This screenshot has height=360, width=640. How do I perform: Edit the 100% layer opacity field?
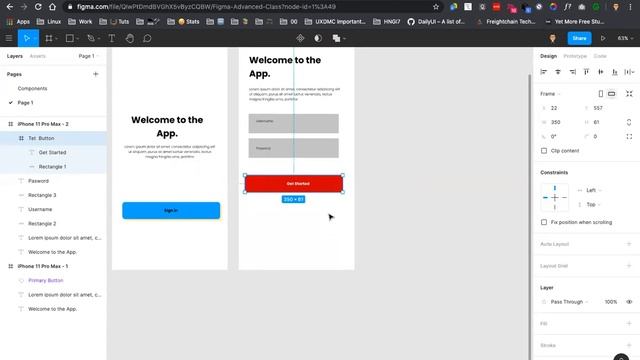(x=611, y=302)
